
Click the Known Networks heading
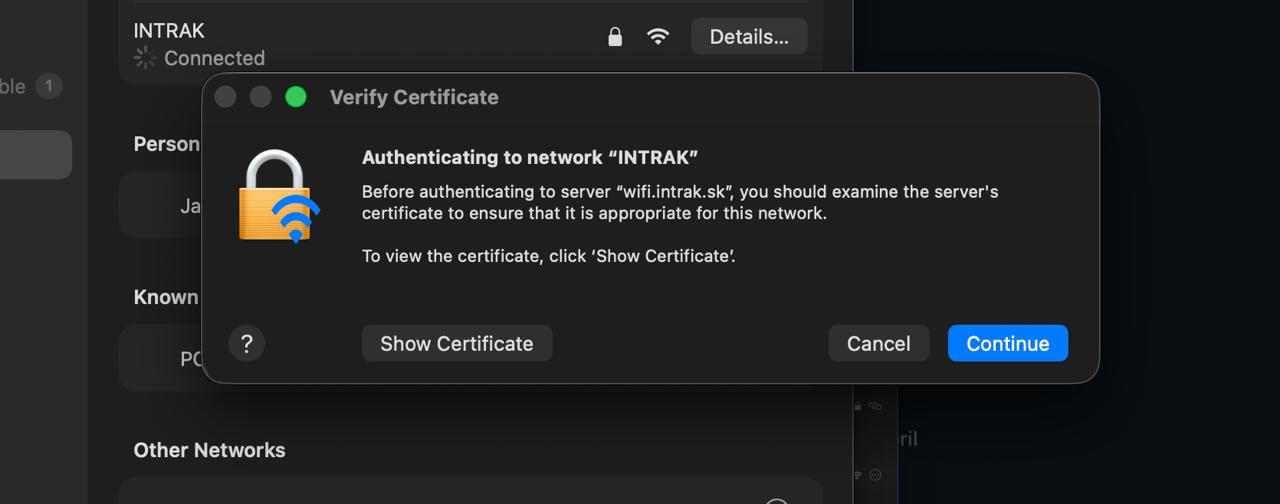coord(166,297)
